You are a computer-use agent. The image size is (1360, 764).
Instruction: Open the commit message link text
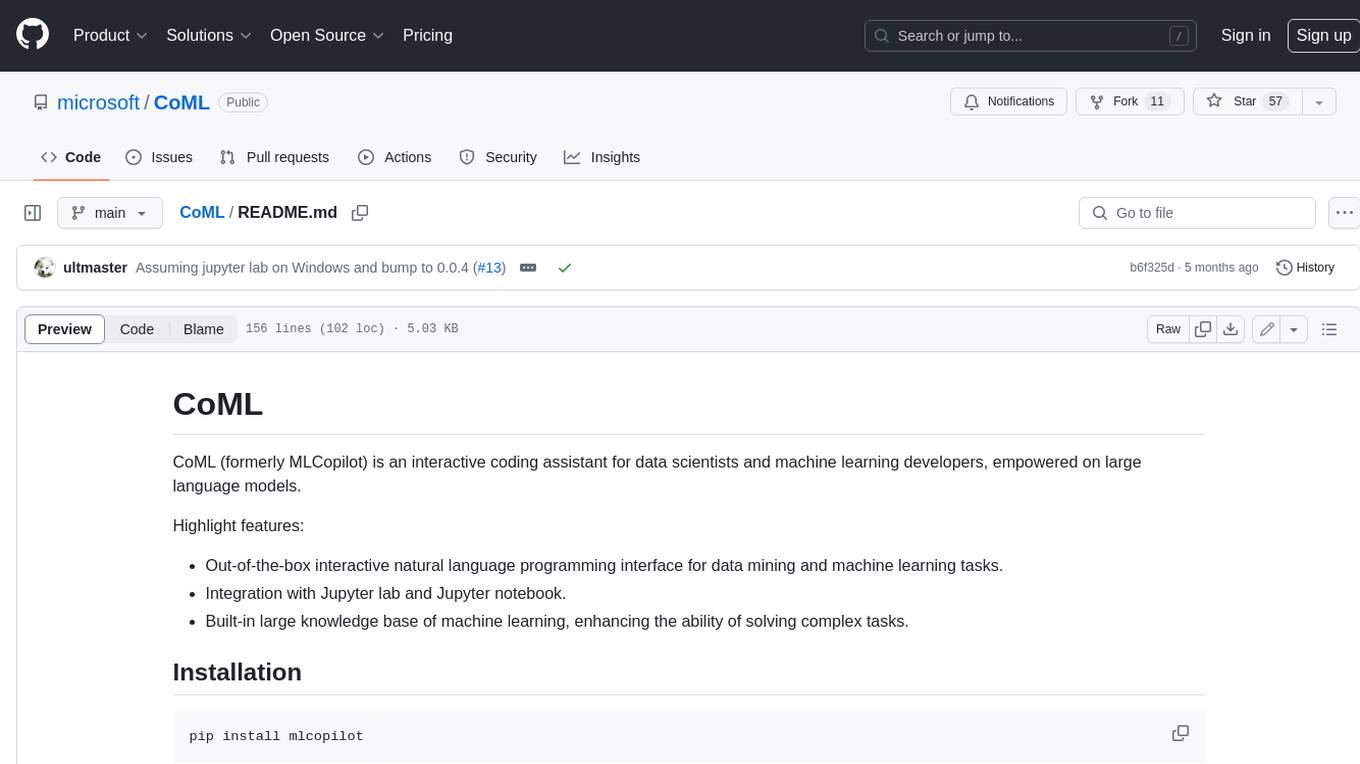tap(304, 268)
